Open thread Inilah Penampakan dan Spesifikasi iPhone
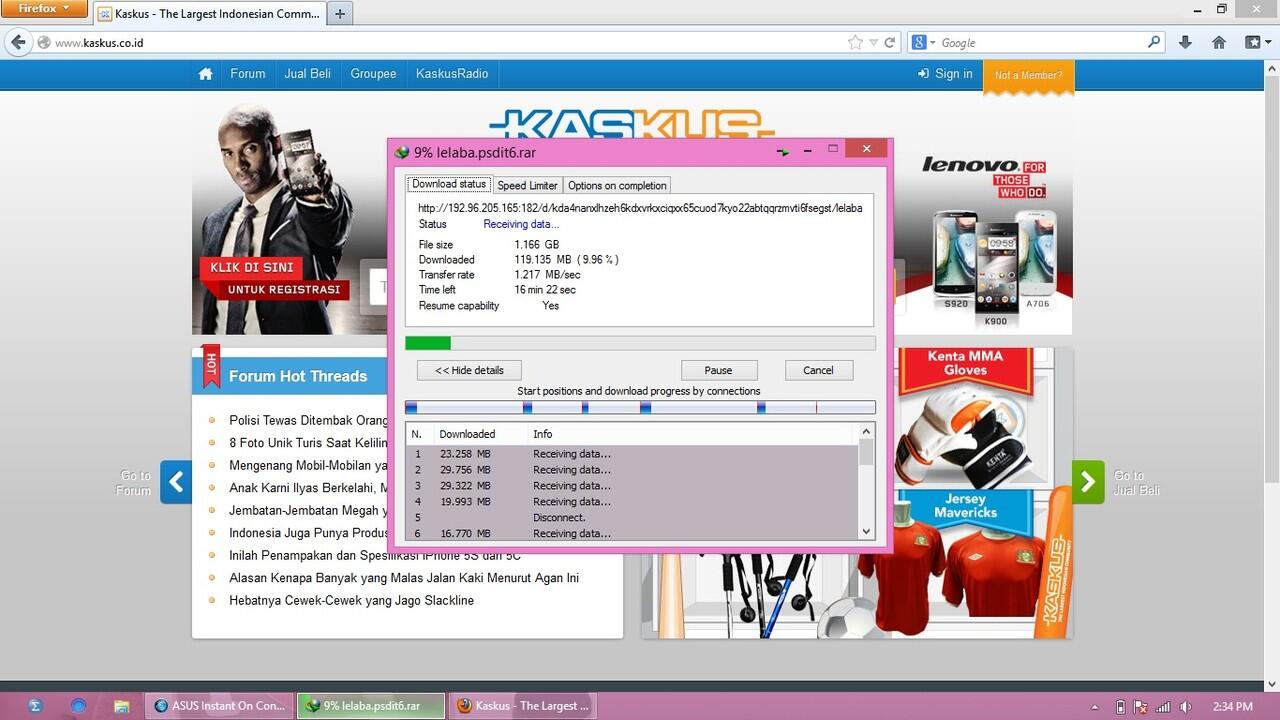Image resolution: width=1280 pixels, height=720 pixels. click(375, 555)
